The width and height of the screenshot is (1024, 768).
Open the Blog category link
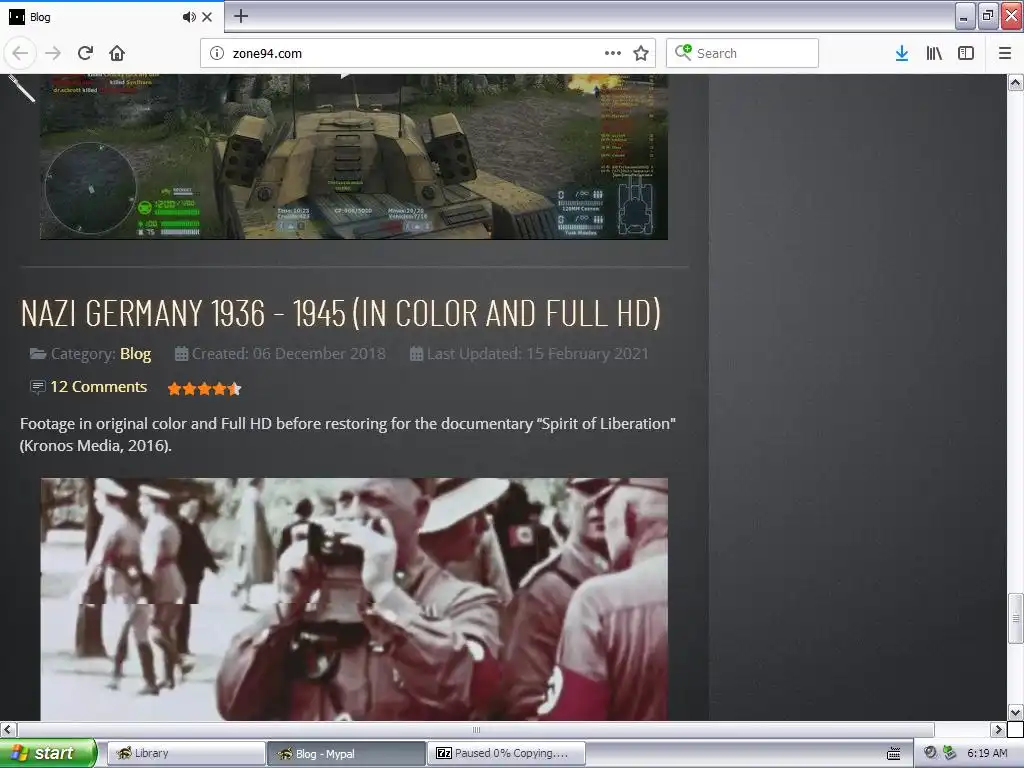pos(135,353)
